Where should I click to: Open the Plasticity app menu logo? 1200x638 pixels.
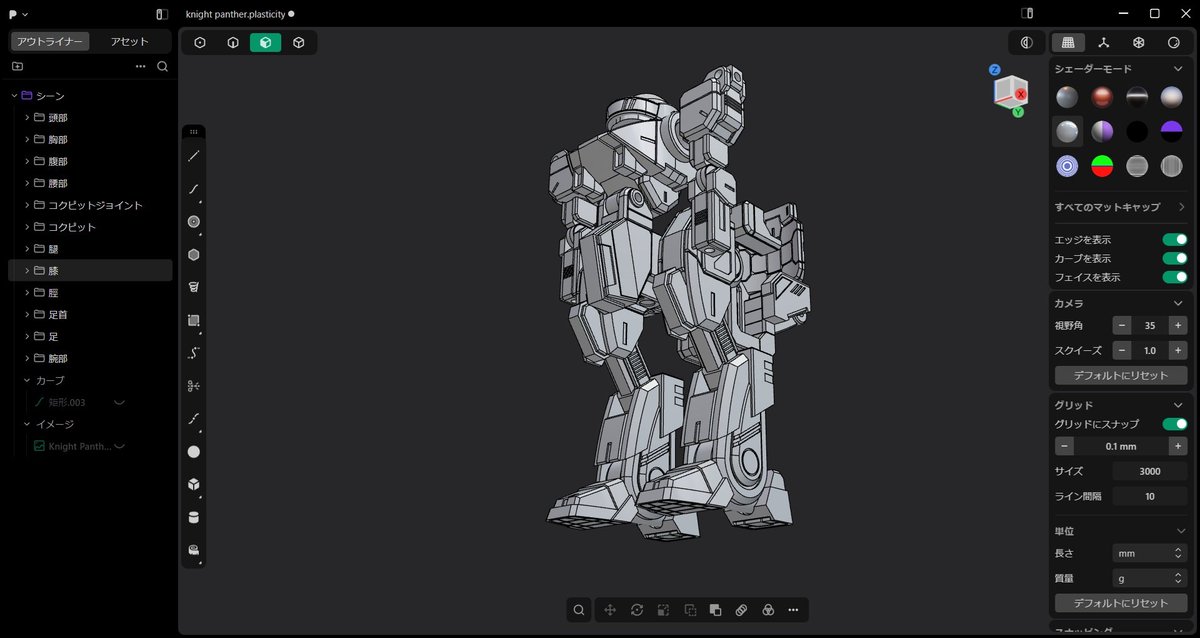[x=17, y=14]
